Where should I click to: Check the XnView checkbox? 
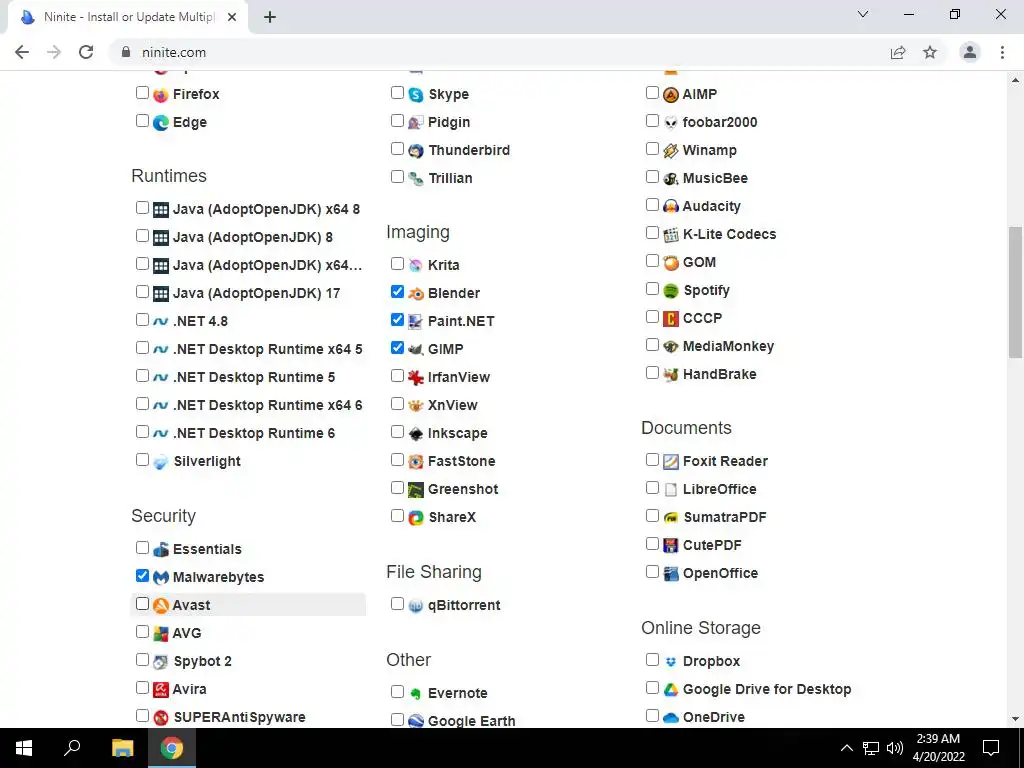click(x=397, y=404)
